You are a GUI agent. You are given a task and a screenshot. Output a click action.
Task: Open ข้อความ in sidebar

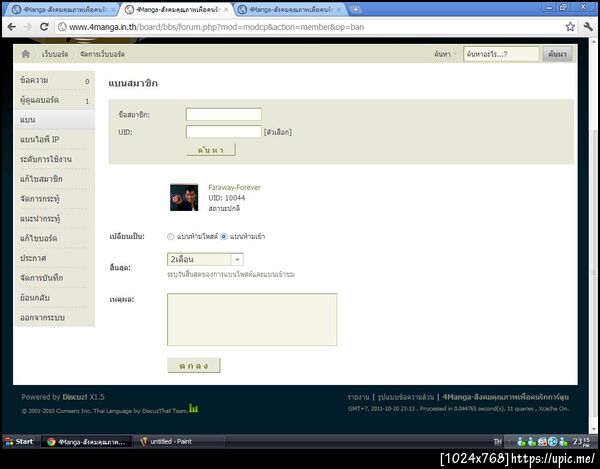tap(54, 80)
